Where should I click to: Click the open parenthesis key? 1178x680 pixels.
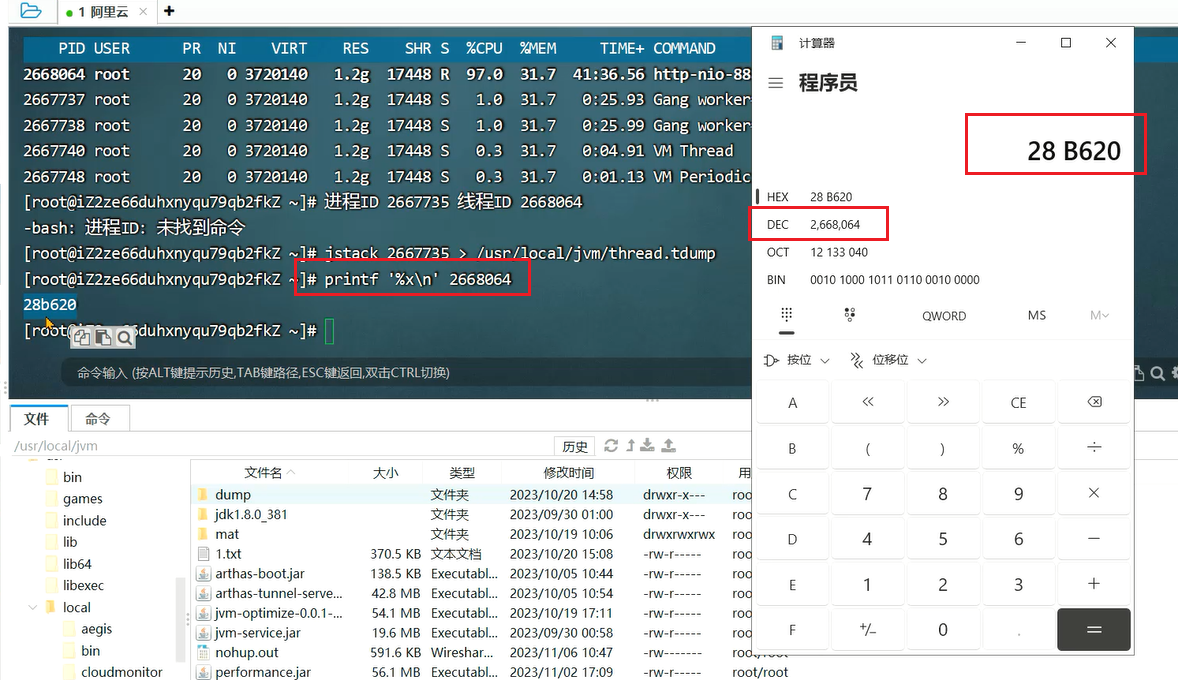[x=868, y=448]
